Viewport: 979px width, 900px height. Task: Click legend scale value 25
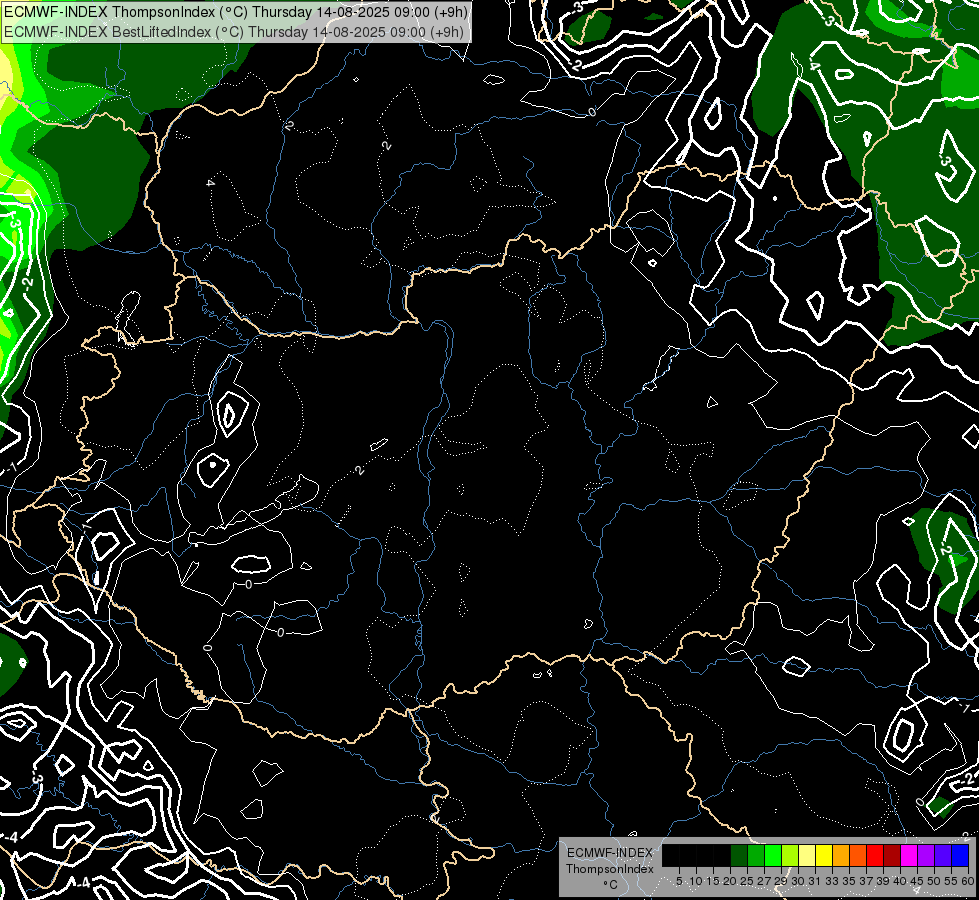coord(747,881)
